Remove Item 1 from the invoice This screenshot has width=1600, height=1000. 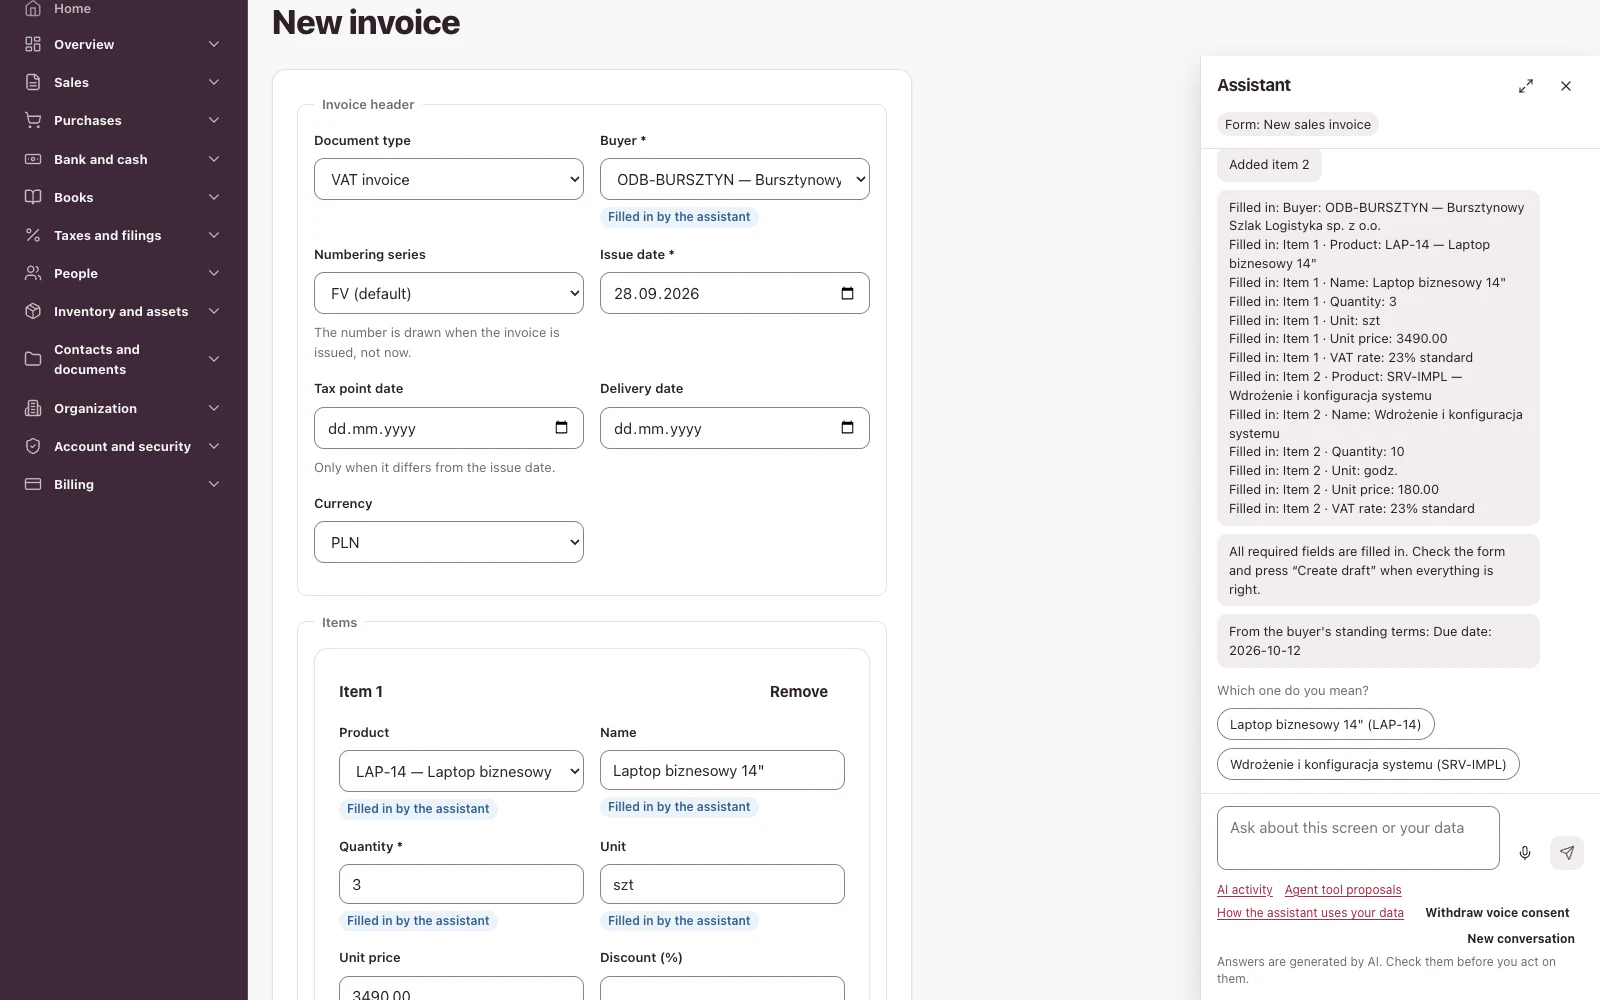[x=799, y=692]
